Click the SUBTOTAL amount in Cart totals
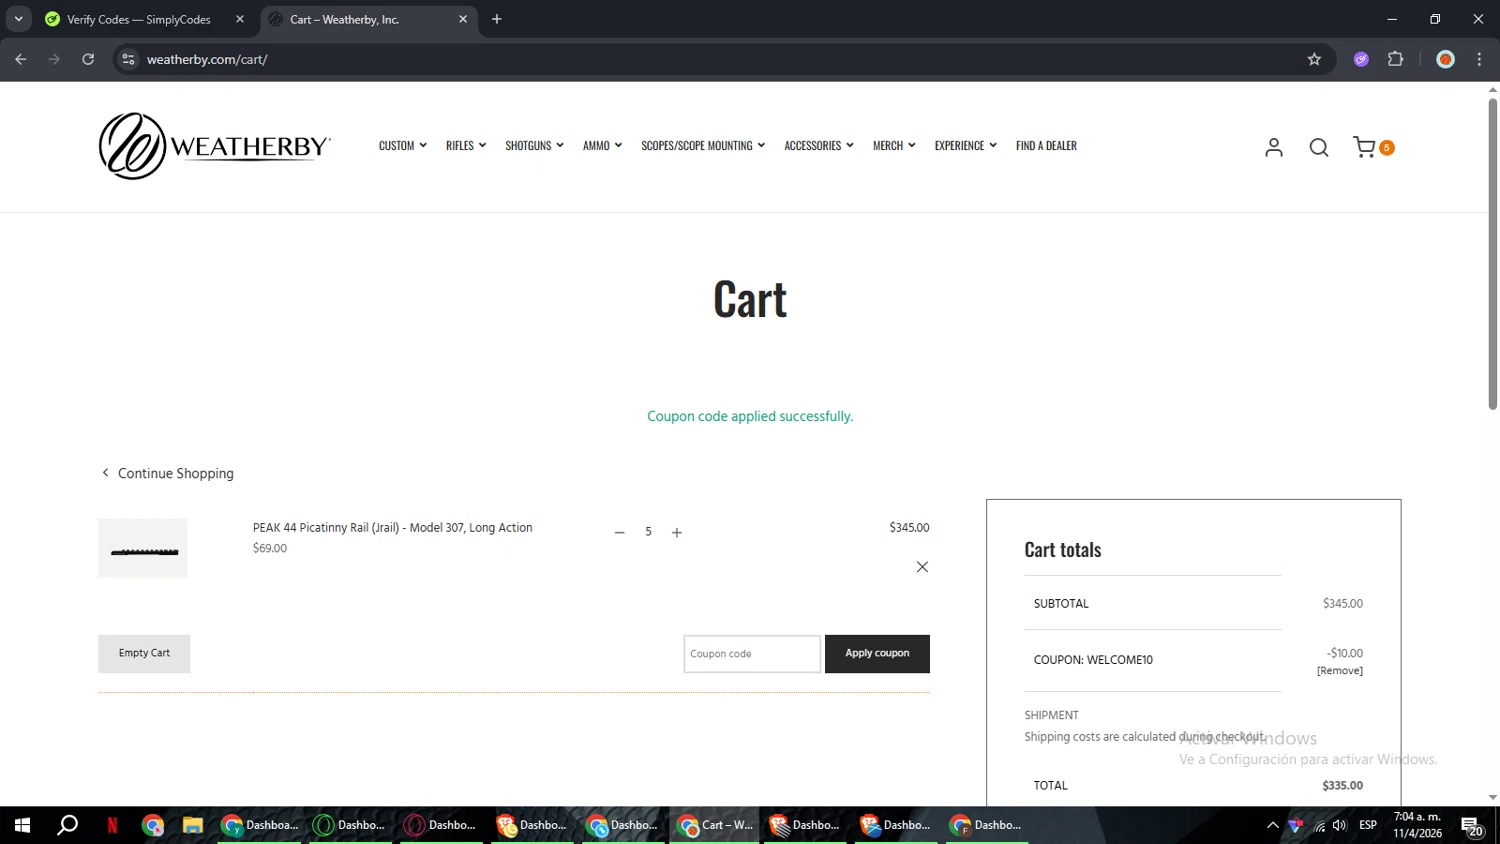Image resolution: width=1500 pixels, height=844 pixels. coord(1343,604)
